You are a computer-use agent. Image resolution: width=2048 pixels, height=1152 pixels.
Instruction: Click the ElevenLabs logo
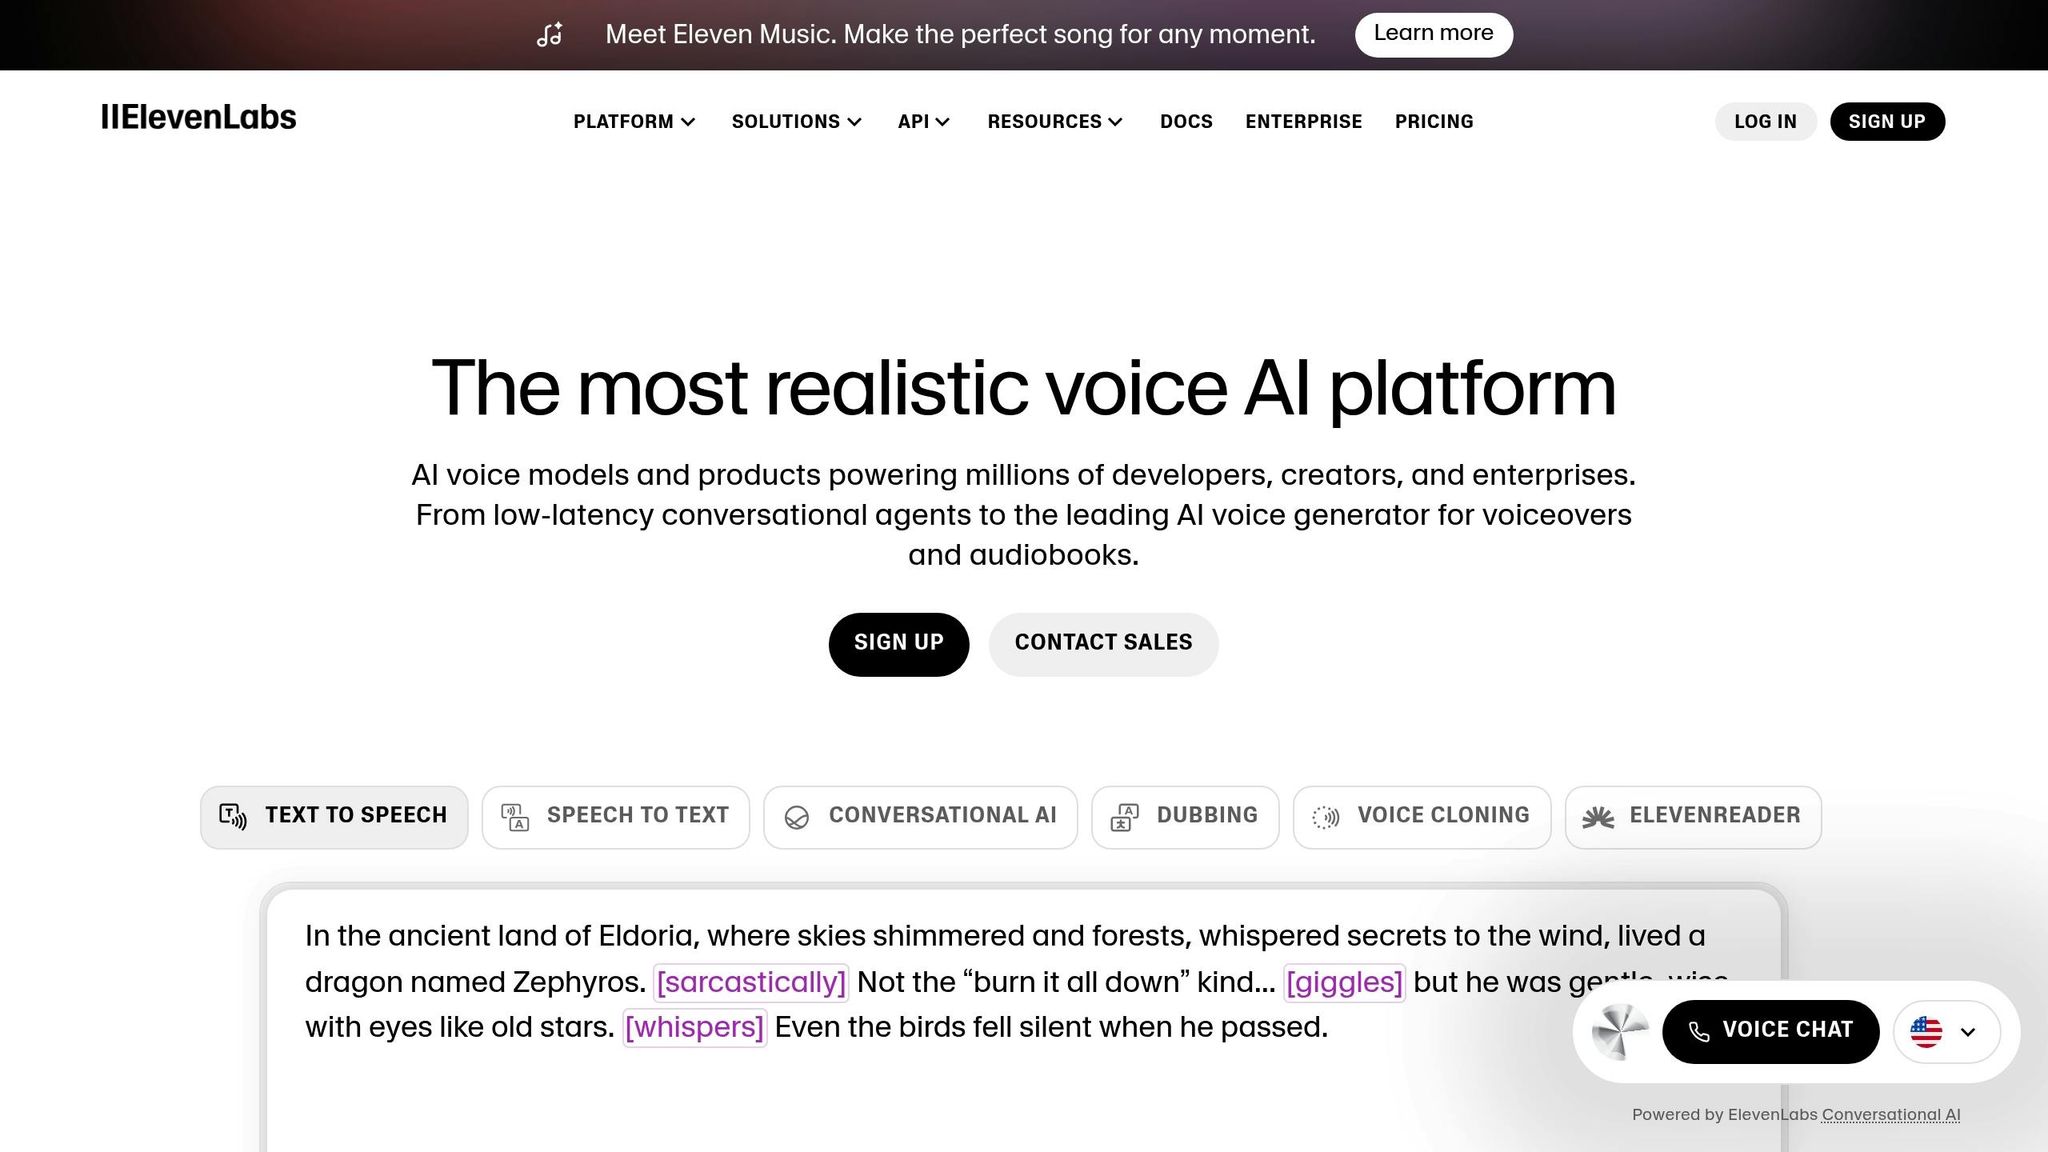199,118
